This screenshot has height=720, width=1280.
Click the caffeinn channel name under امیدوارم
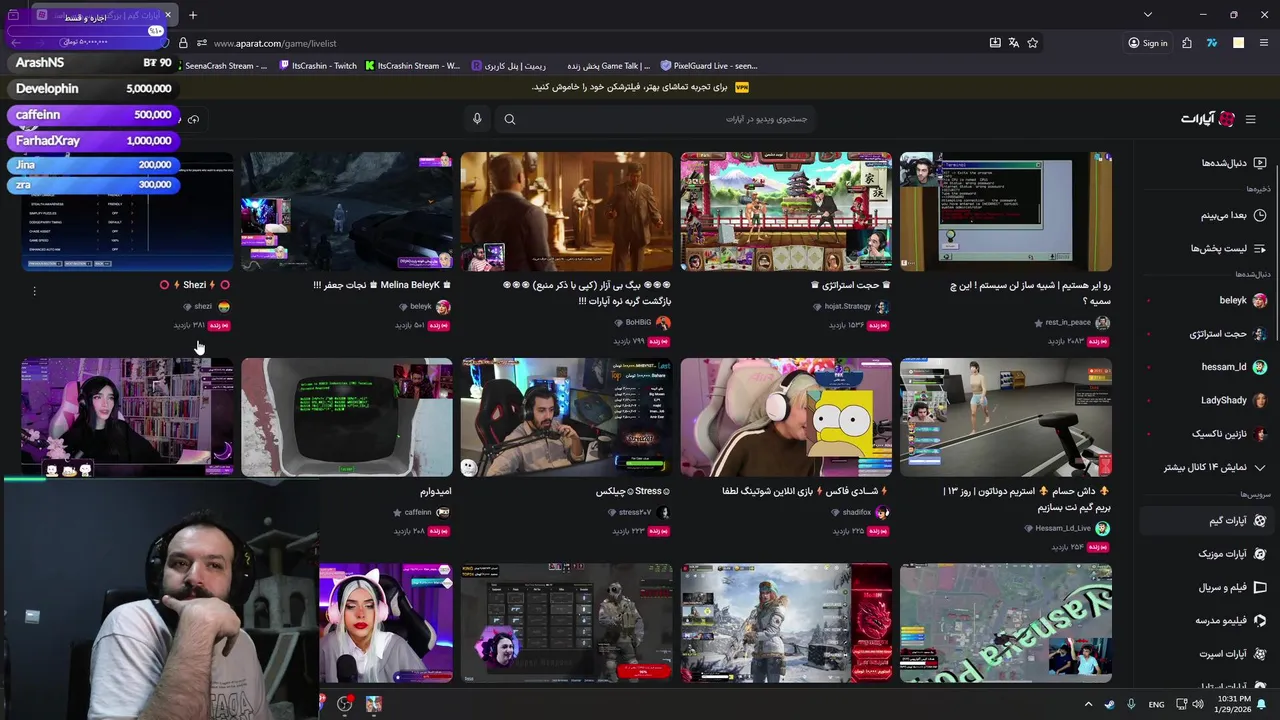coord(418,513)
